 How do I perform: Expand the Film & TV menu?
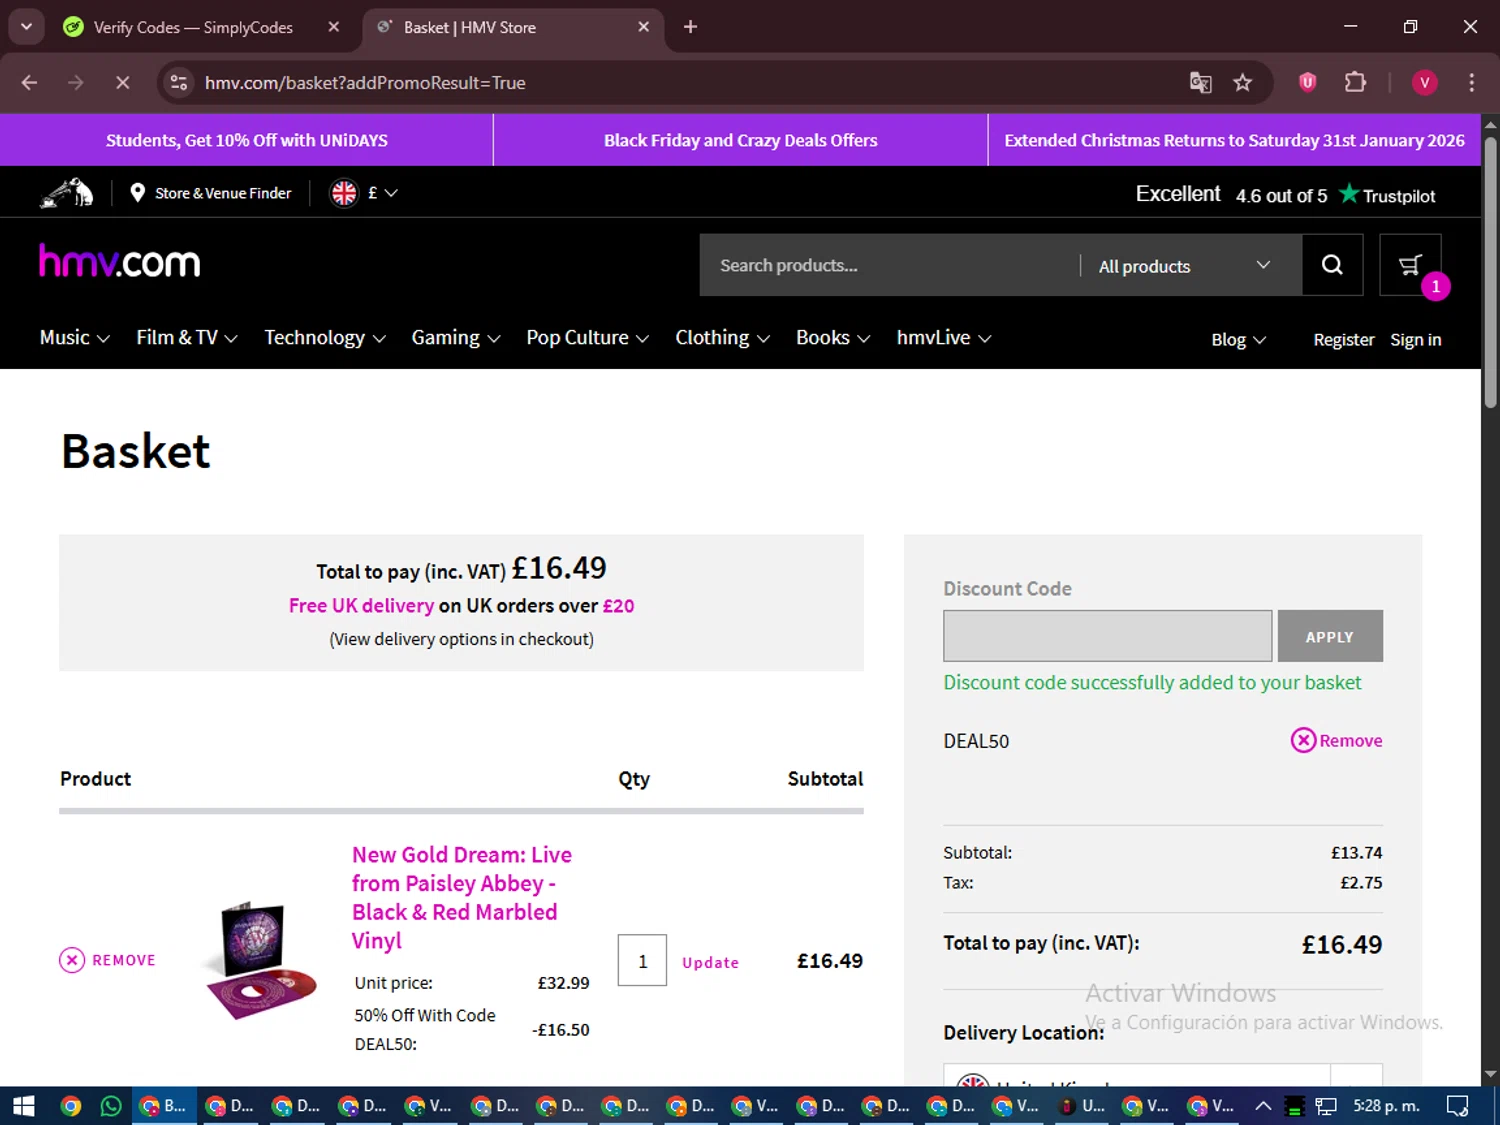187,338
